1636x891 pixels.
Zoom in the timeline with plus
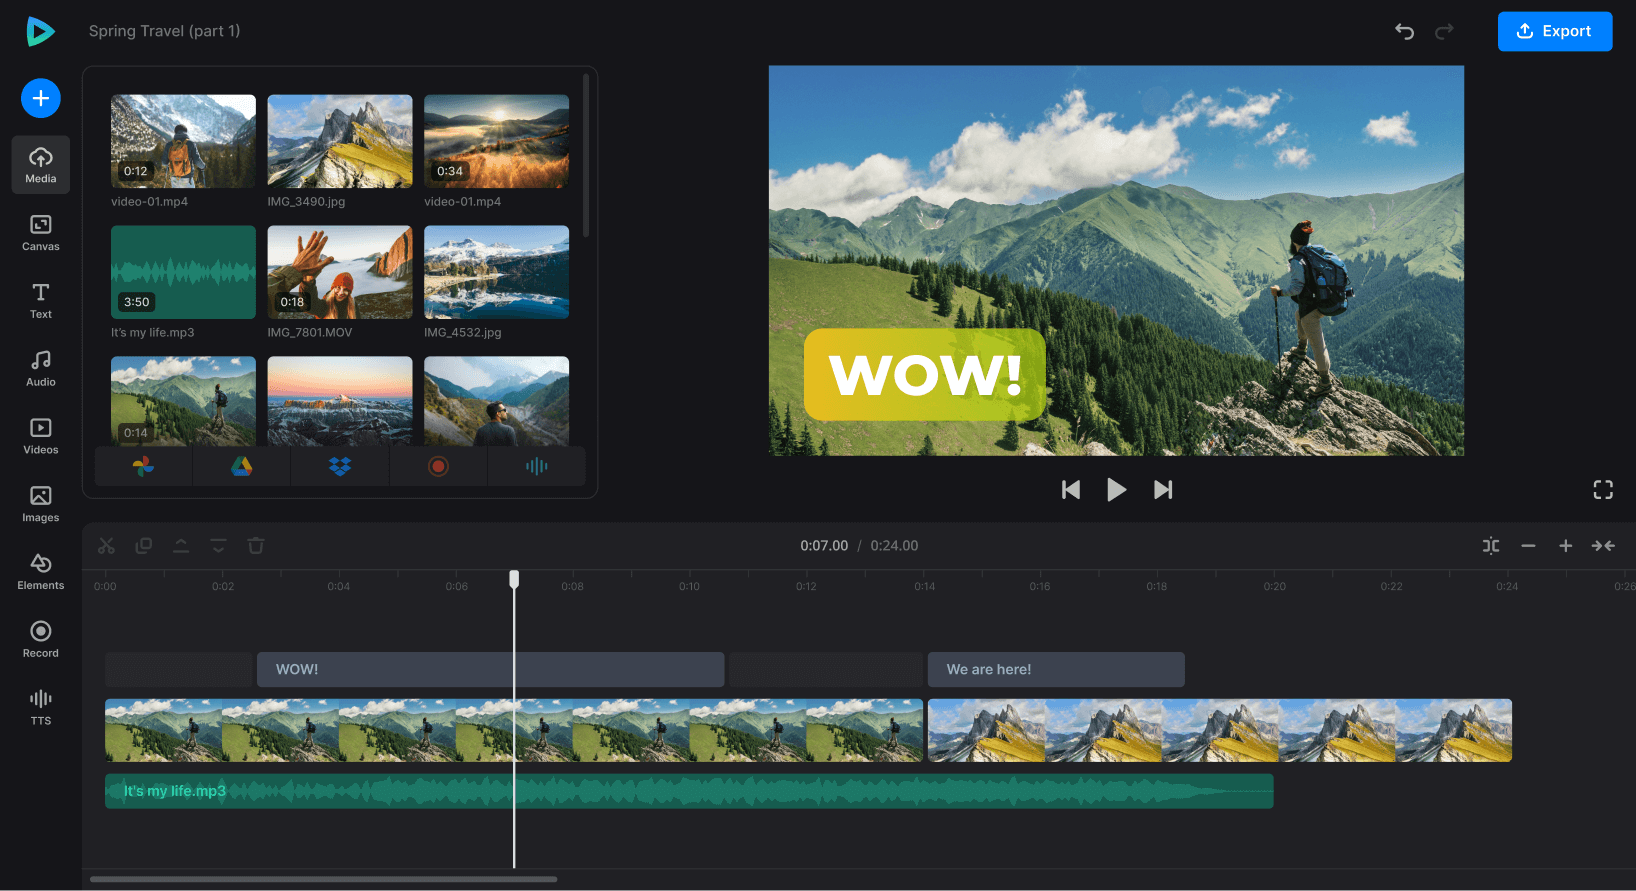pos(1566,546)
